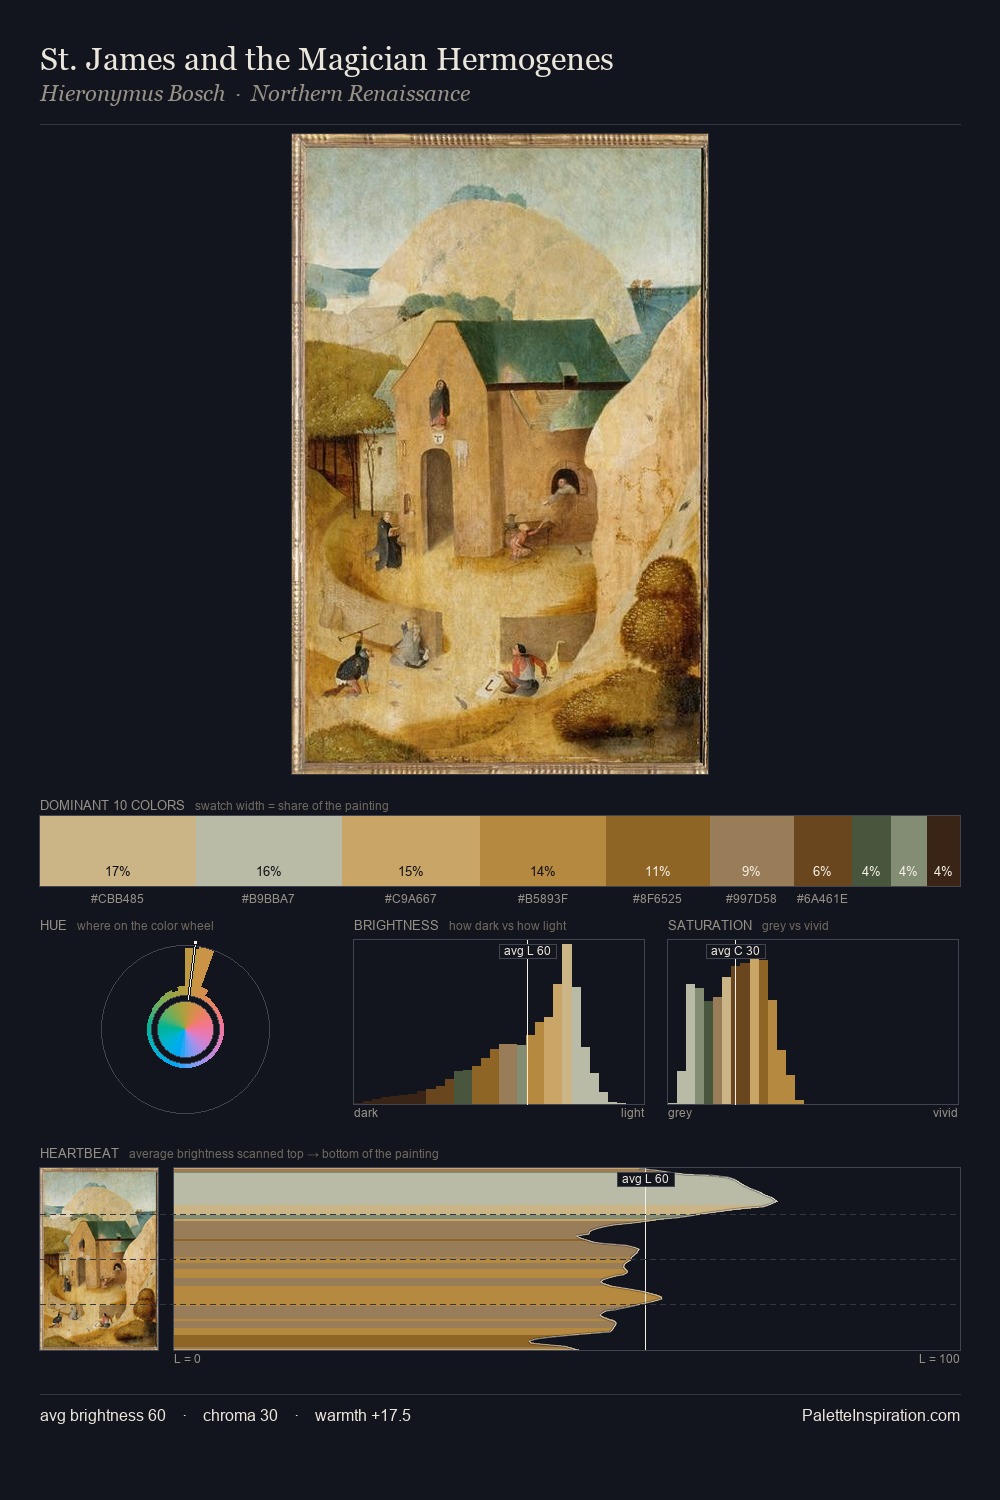Click the 'avg brightness 60' footer text
1000x1500 pixels.
103,1415
